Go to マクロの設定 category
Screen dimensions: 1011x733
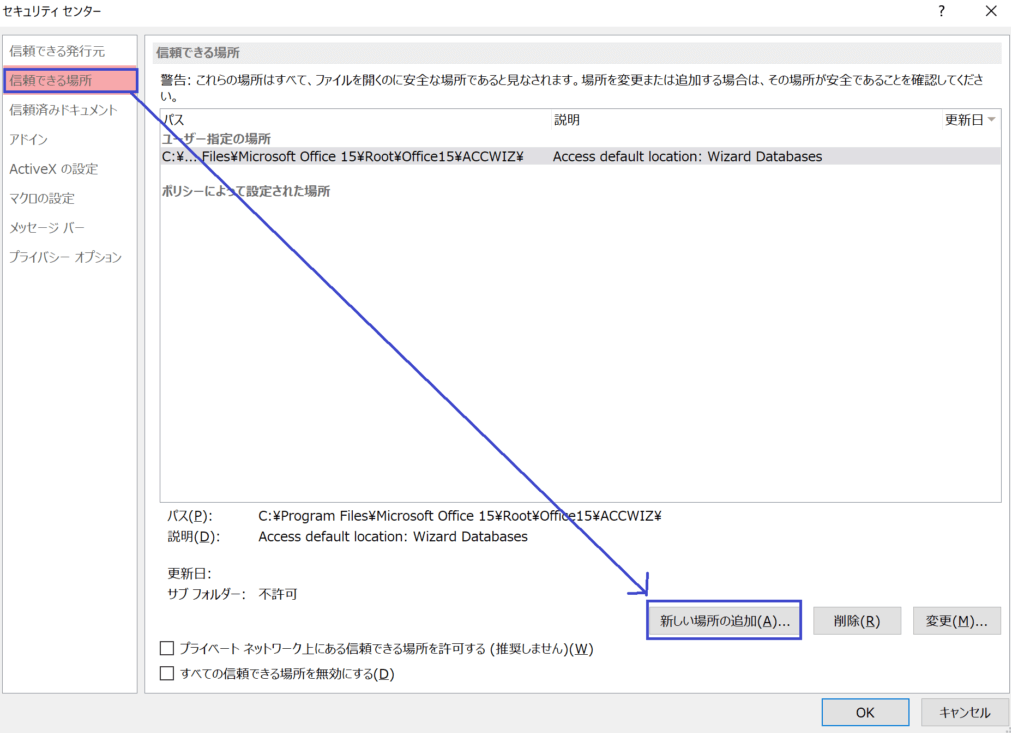coord(42,198)
